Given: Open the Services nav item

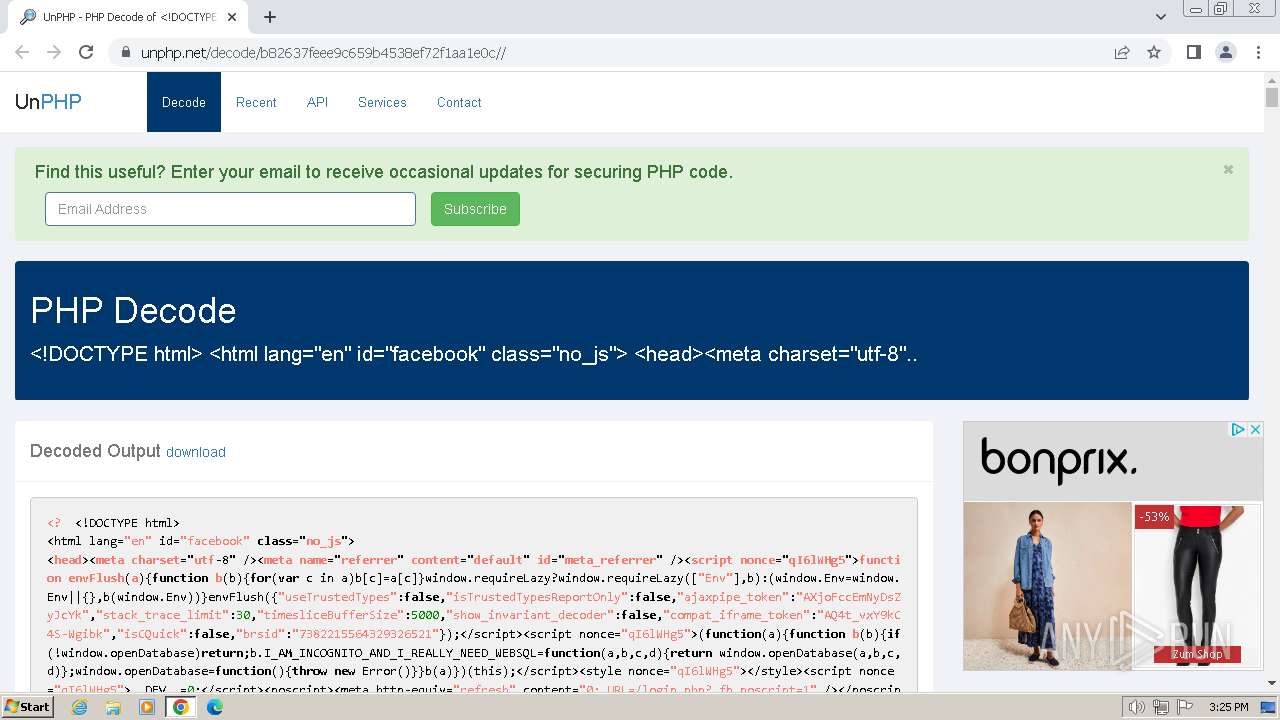Looking at the screenshot, I should point(382,102).
